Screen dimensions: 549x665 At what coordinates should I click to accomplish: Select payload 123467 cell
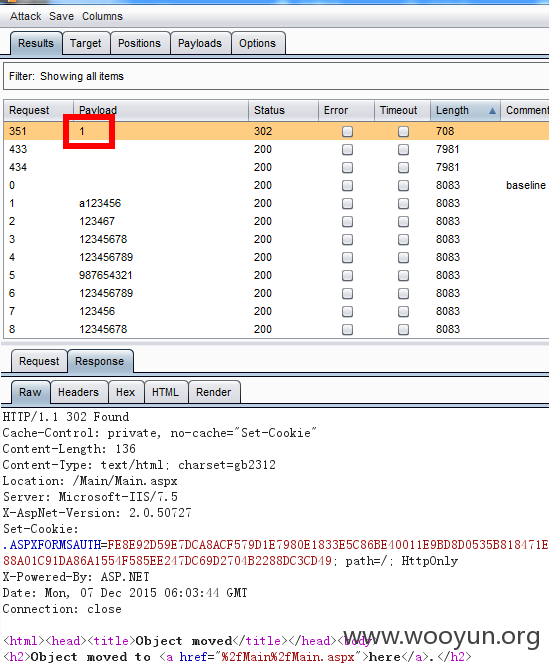coord(97,221)
